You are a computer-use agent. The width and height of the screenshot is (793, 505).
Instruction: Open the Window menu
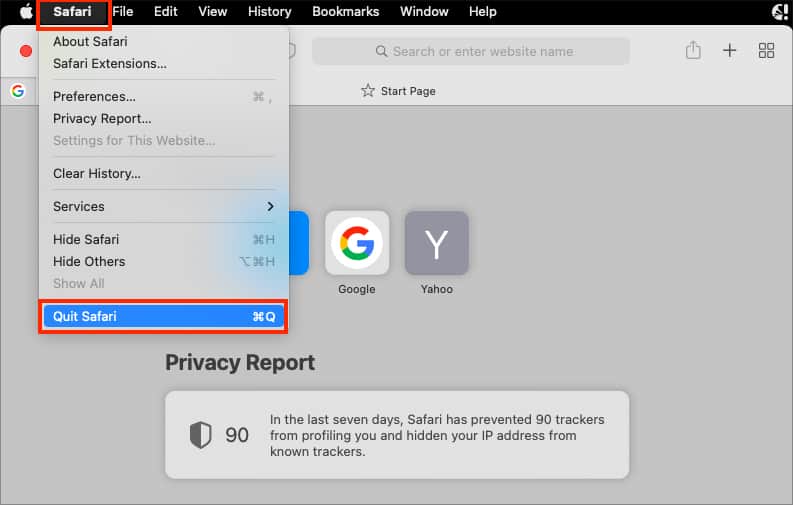[424, 11]
